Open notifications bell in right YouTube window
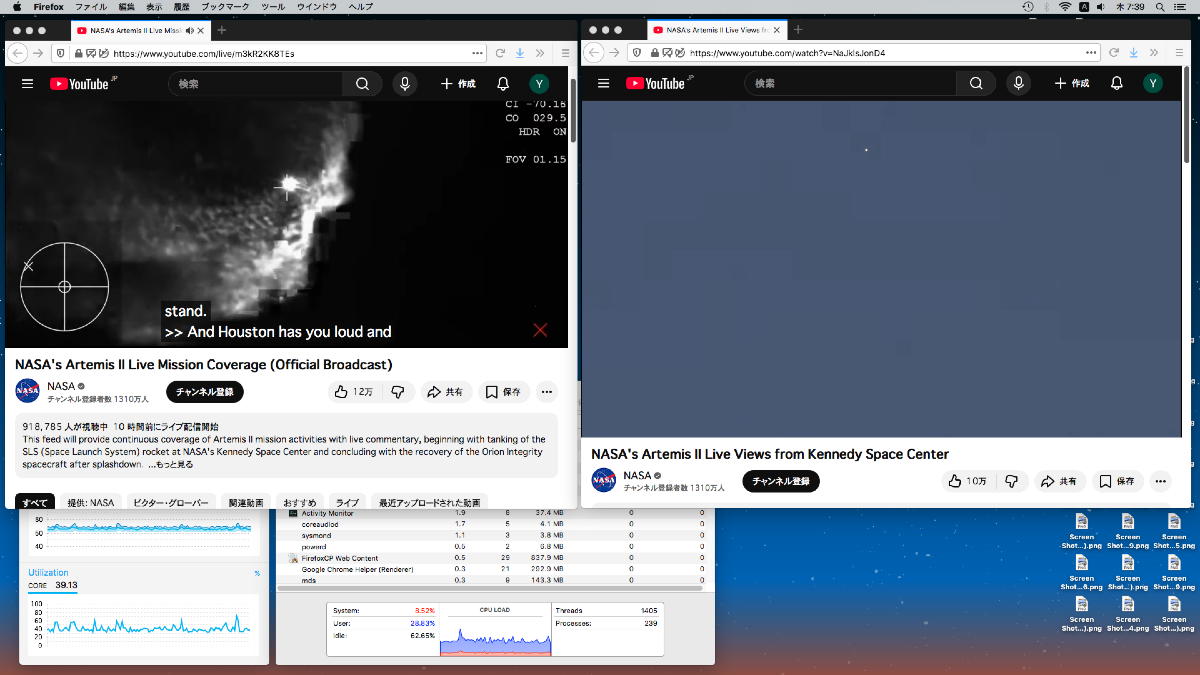This screenshot has width=1200, height=675. [1117, 84]
